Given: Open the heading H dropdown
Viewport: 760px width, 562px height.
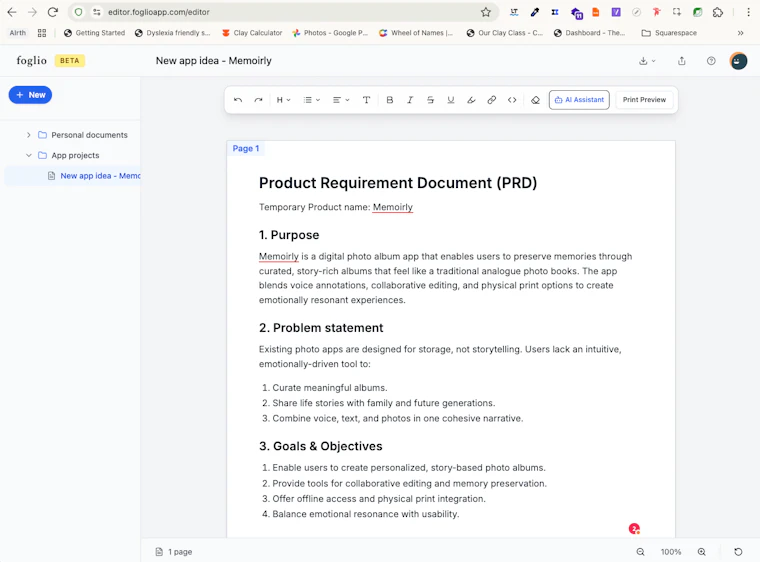Looking at the screenshot, I should click(x=284, y=100).
